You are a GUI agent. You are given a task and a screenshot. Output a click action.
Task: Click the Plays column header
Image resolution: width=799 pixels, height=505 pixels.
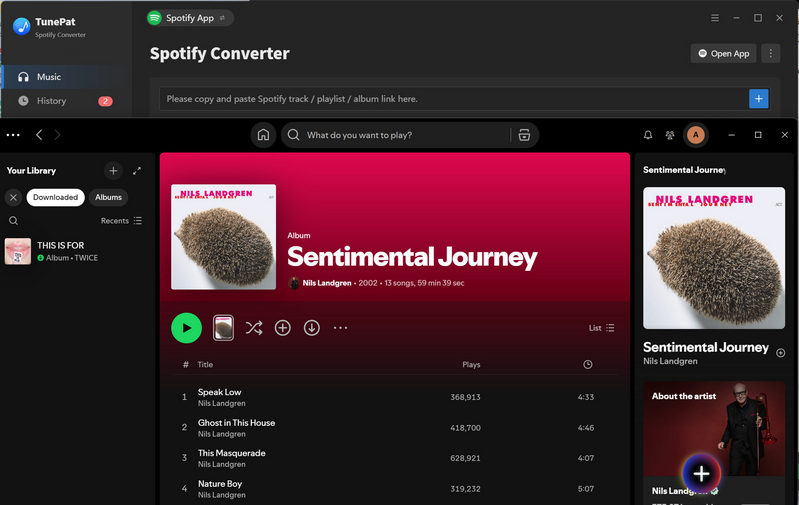pyautogui.click(x=471, y=364)
